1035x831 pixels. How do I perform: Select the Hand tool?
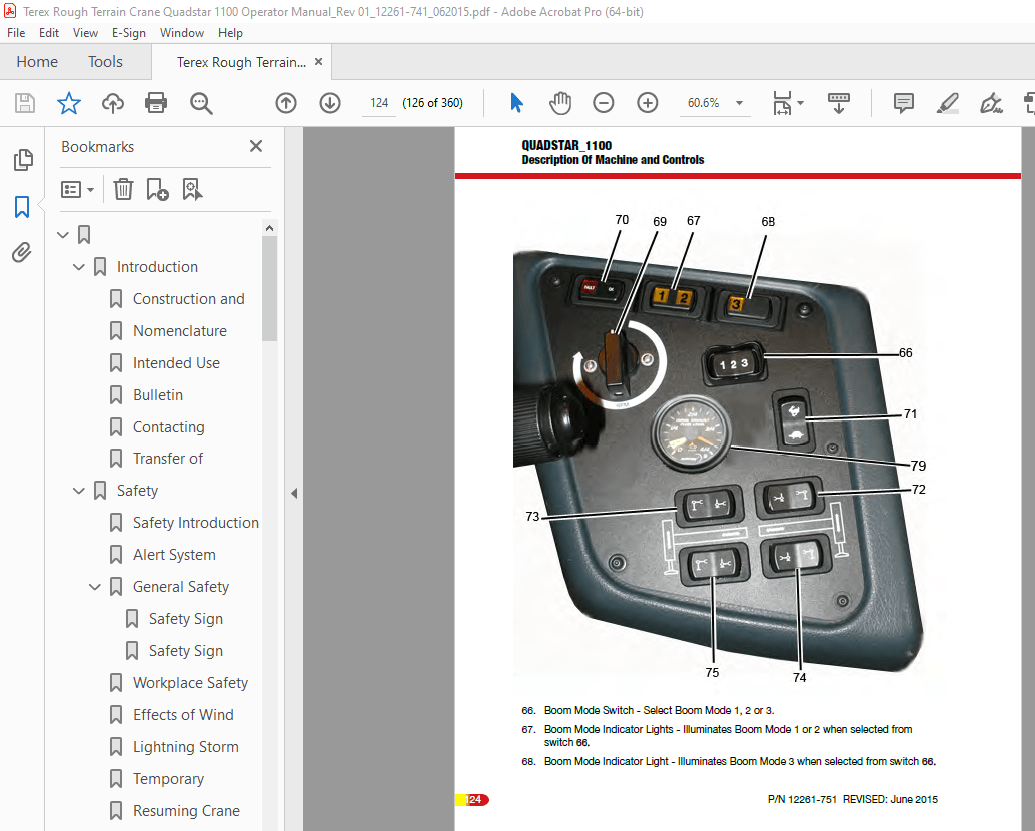pyautogui.click(x=560, y=103)
